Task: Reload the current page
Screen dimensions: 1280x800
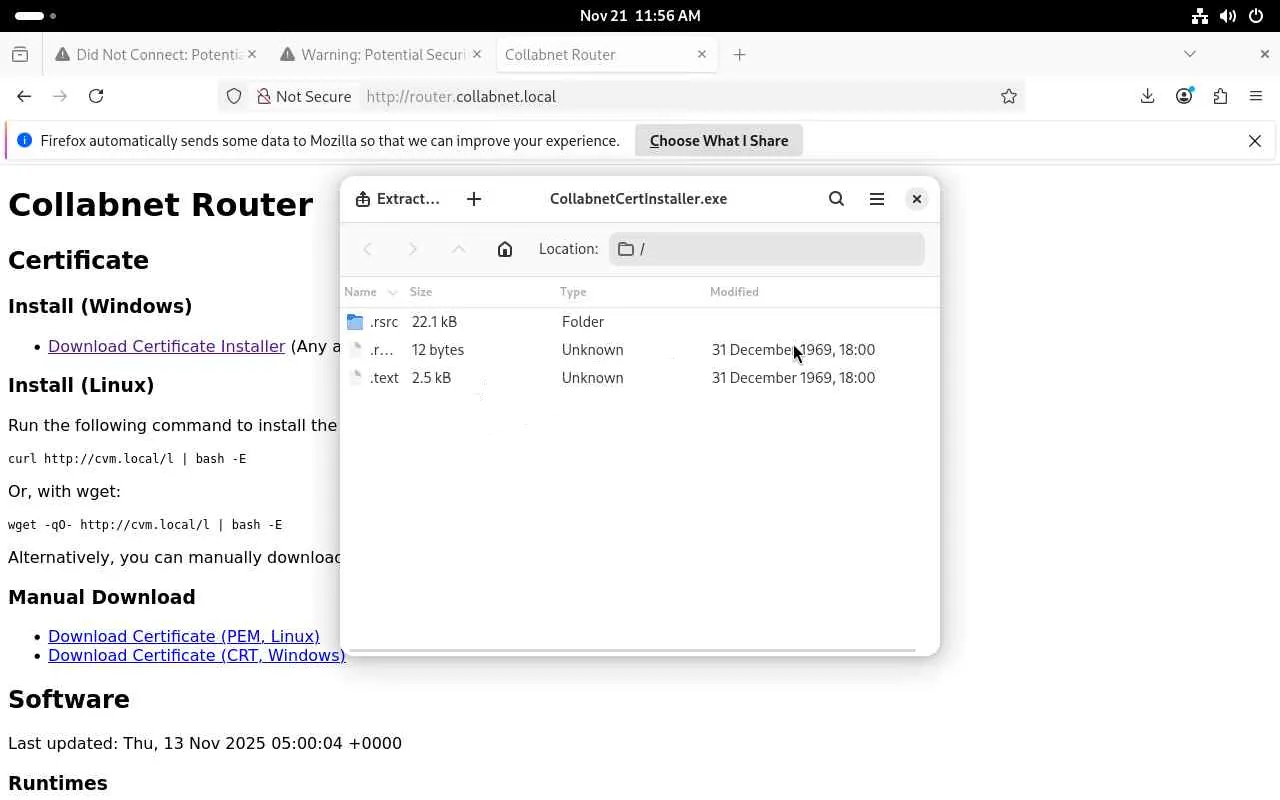Action: [x=96, y=96]
